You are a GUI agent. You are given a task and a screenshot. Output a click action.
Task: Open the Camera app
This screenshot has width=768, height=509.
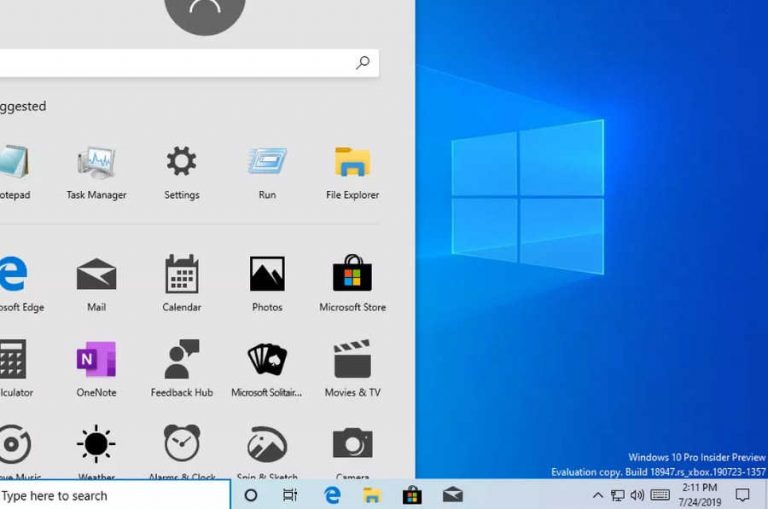coord(352,451)
